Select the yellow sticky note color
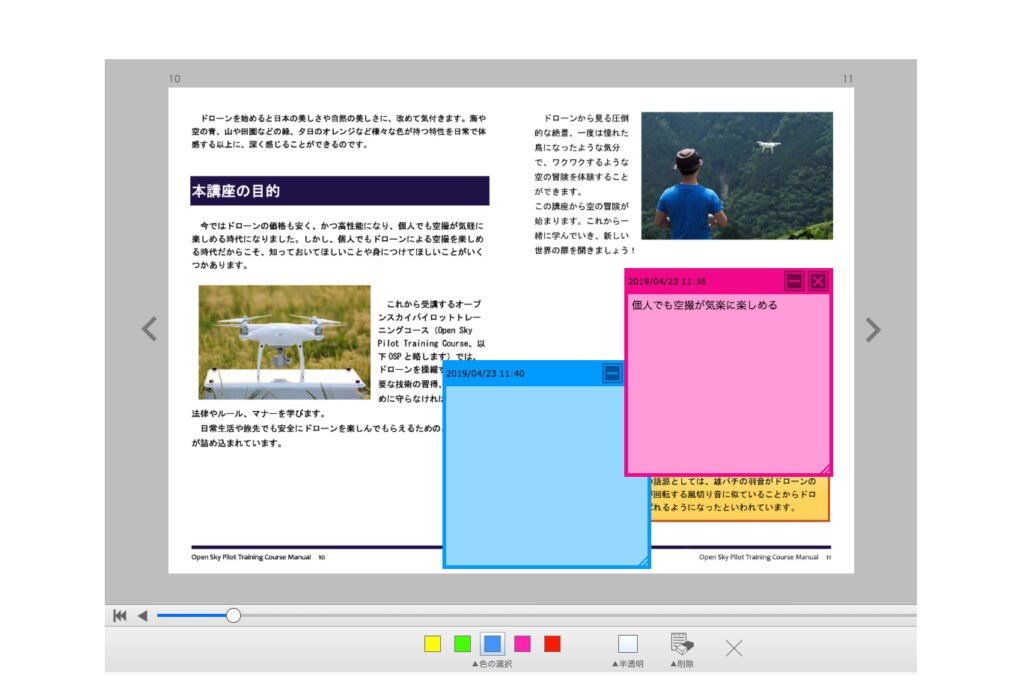 (x=432, y=644)
